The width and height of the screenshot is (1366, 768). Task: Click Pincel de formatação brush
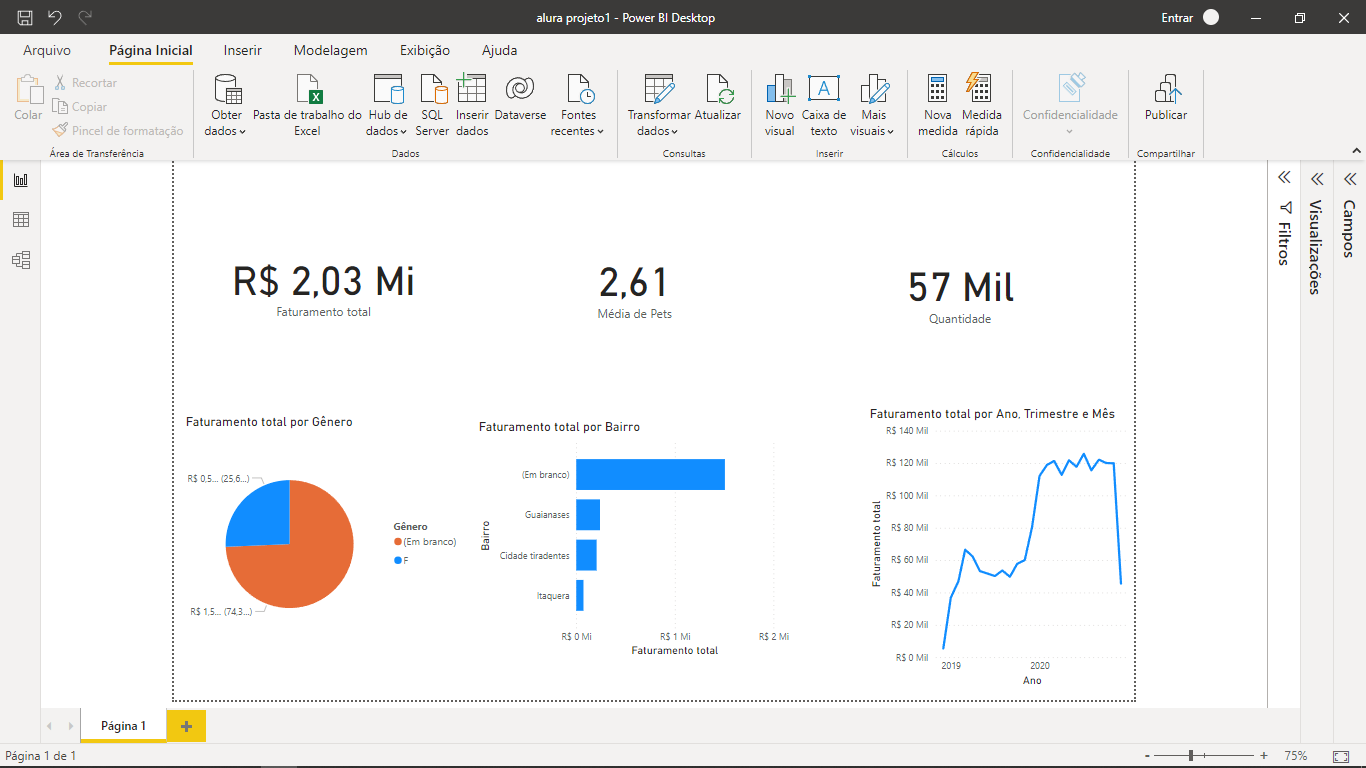tap(60, 130)
